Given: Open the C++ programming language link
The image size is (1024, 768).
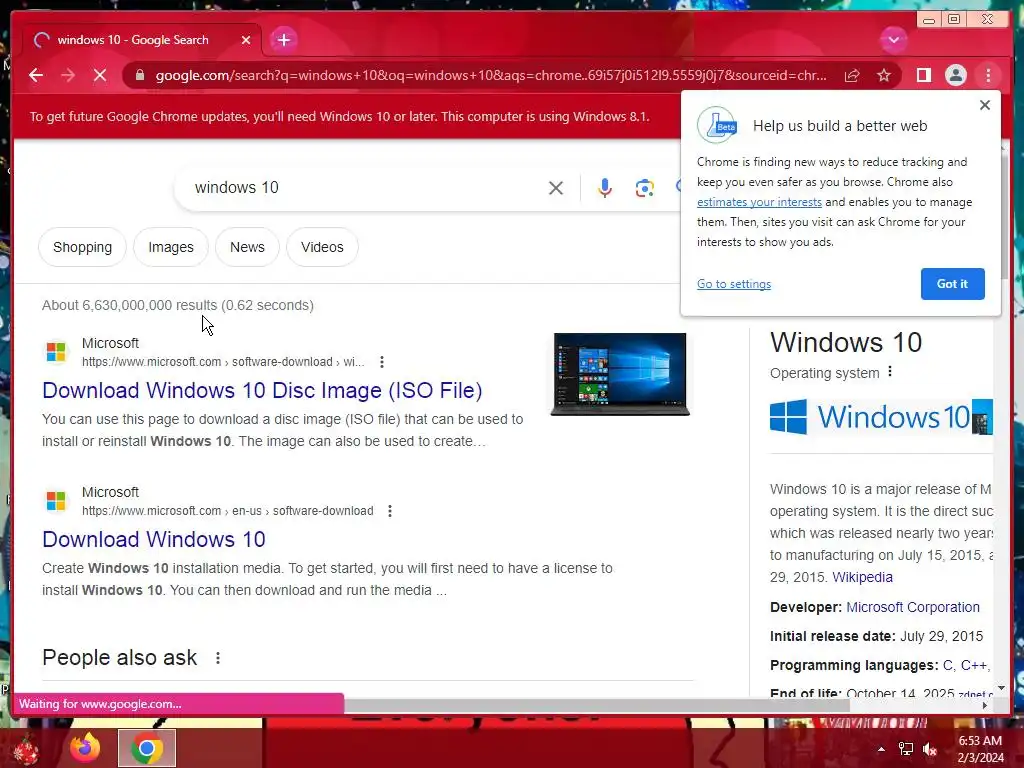Looking at the screenshot, I should tap(973, 665).
